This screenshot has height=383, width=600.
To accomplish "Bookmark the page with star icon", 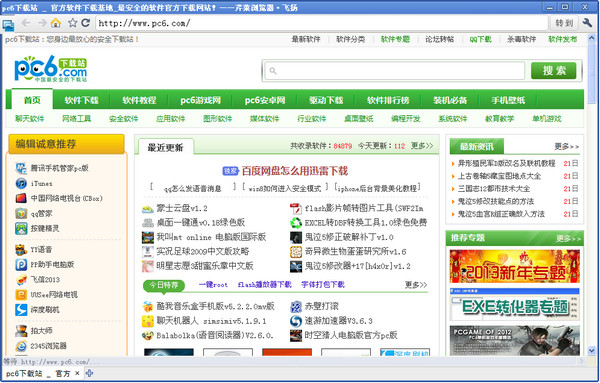I will click(x=72, y=23).
